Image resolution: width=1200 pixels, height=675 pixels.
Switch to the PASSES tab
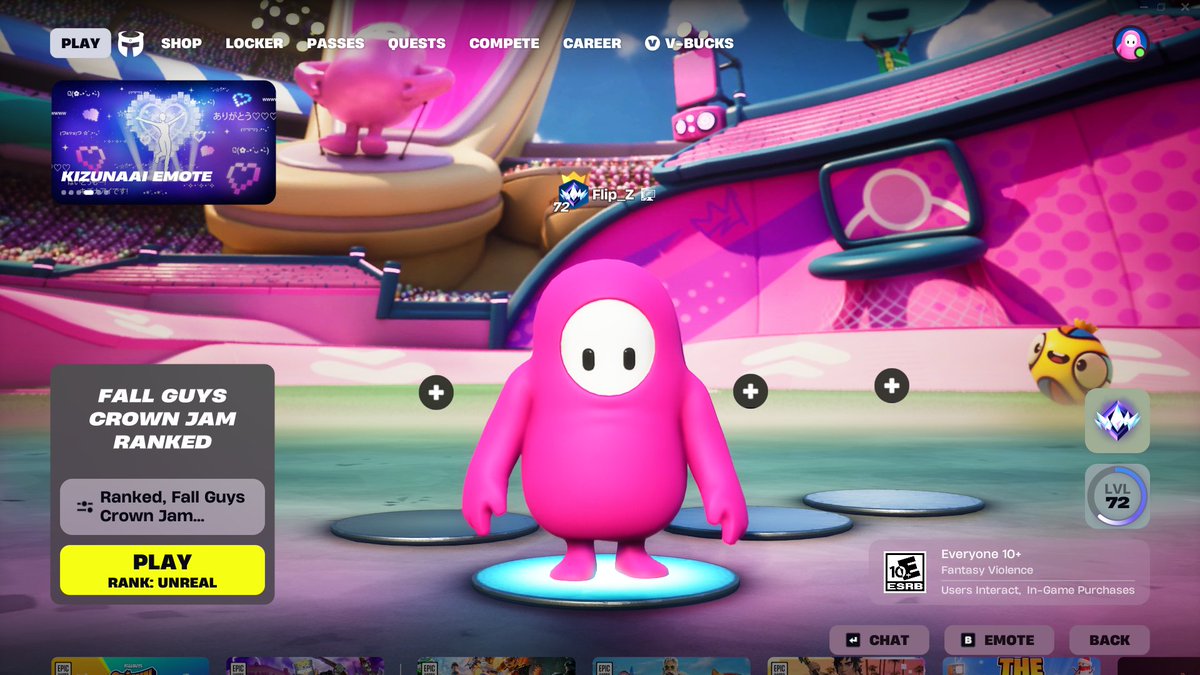click(x=336, y=43)
